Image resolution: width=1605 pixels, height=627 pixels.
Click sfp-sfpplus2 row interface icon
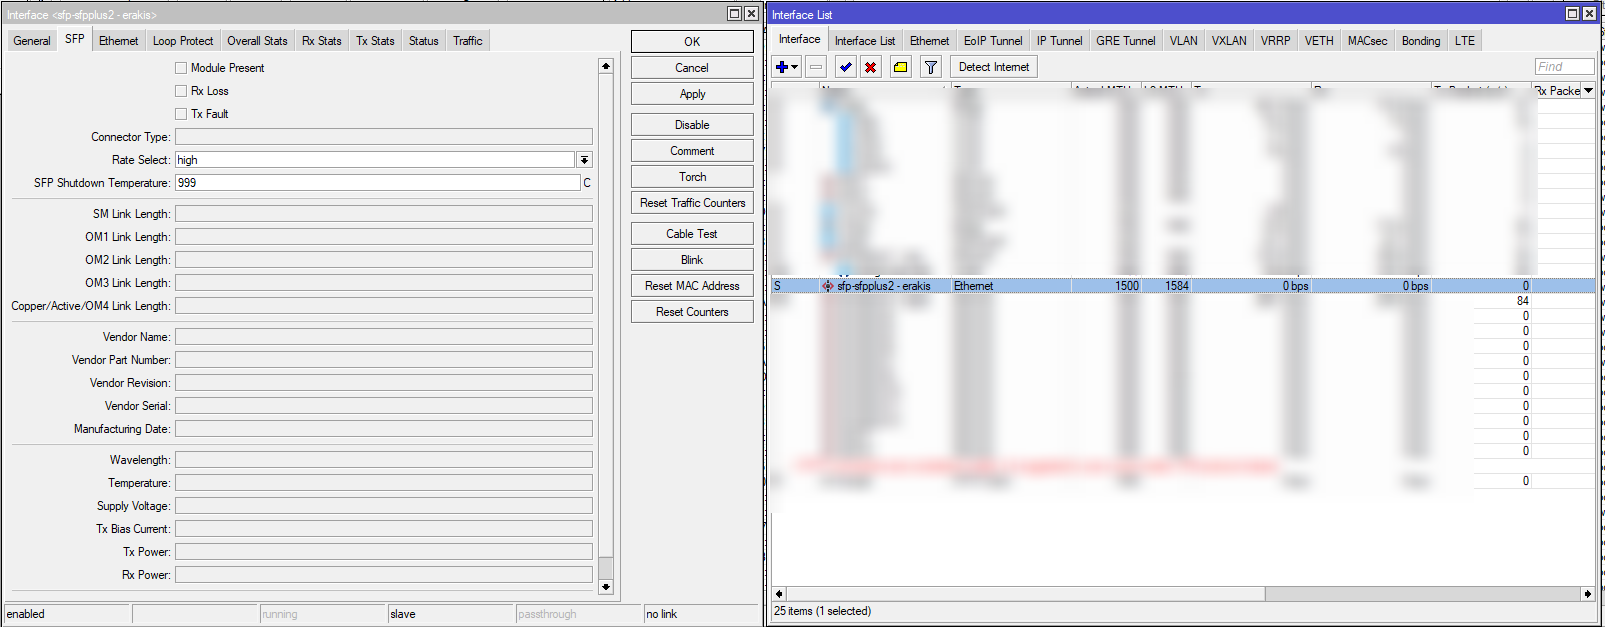click(x=827, y=286)
